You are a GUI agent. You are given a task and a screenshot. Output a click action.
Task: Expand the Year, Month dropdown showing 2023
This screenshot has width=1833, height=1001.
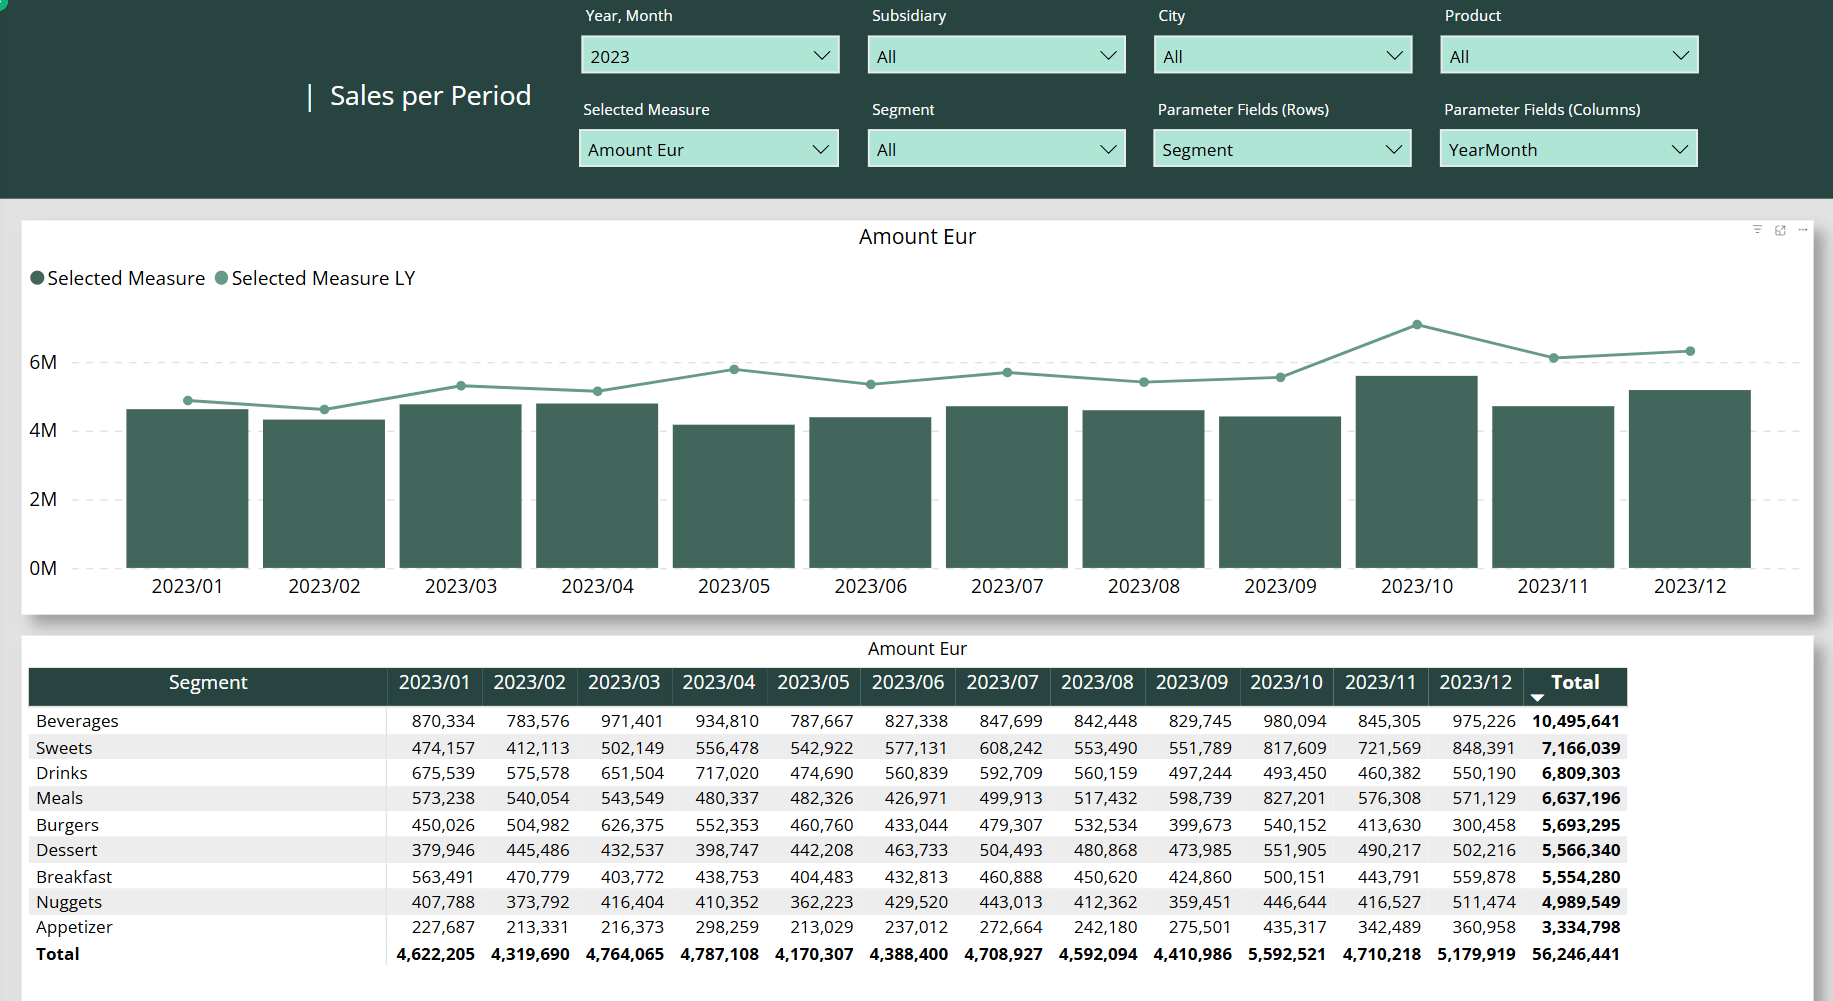710,56
